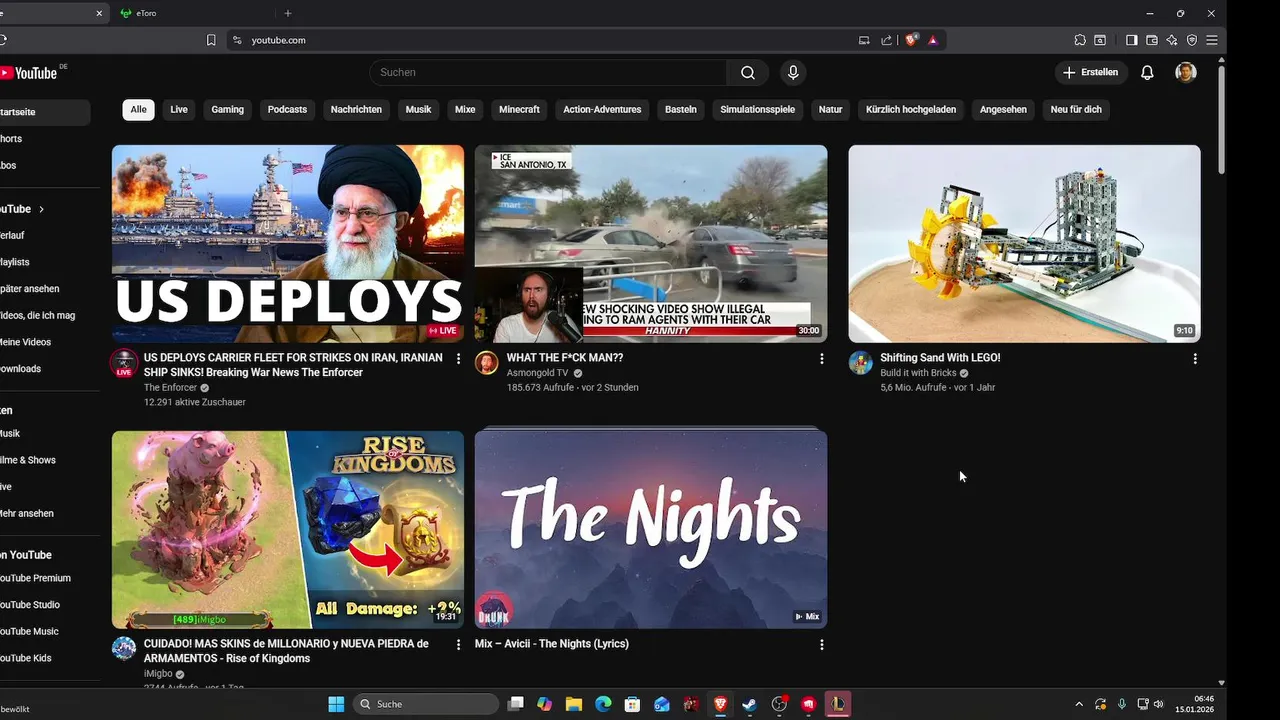The width and height of the screenshot is (1280, 720).
Task: Open more options for Shifting Sand With LEGO
Action: (1195, 358)
